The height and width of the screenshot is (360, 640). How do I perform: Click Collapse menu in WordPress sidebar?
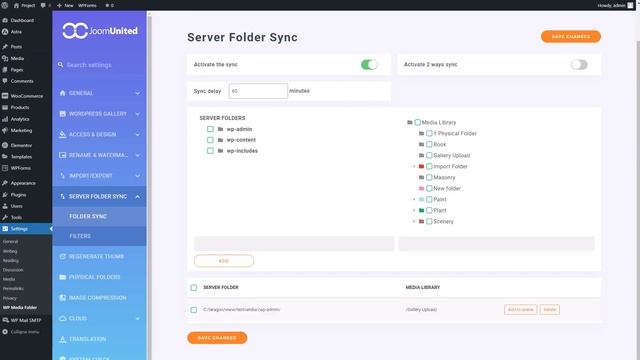tap(20, 332)
